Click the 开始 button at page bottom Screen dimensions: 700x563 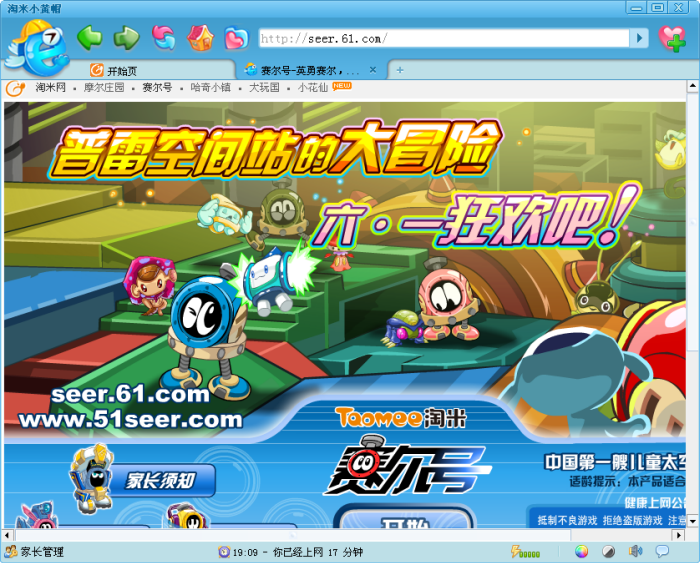coord(405,517)
